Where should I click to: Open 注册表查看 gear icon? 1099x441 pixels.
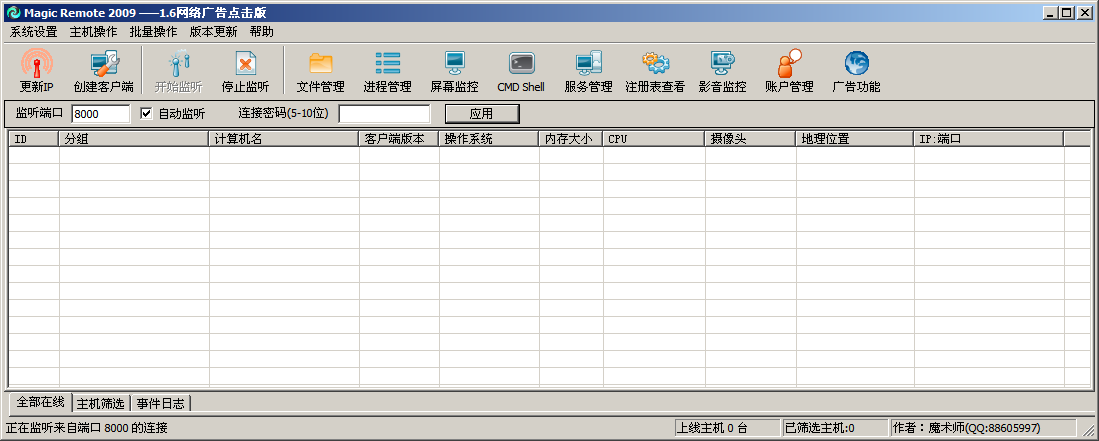(655, 64)
